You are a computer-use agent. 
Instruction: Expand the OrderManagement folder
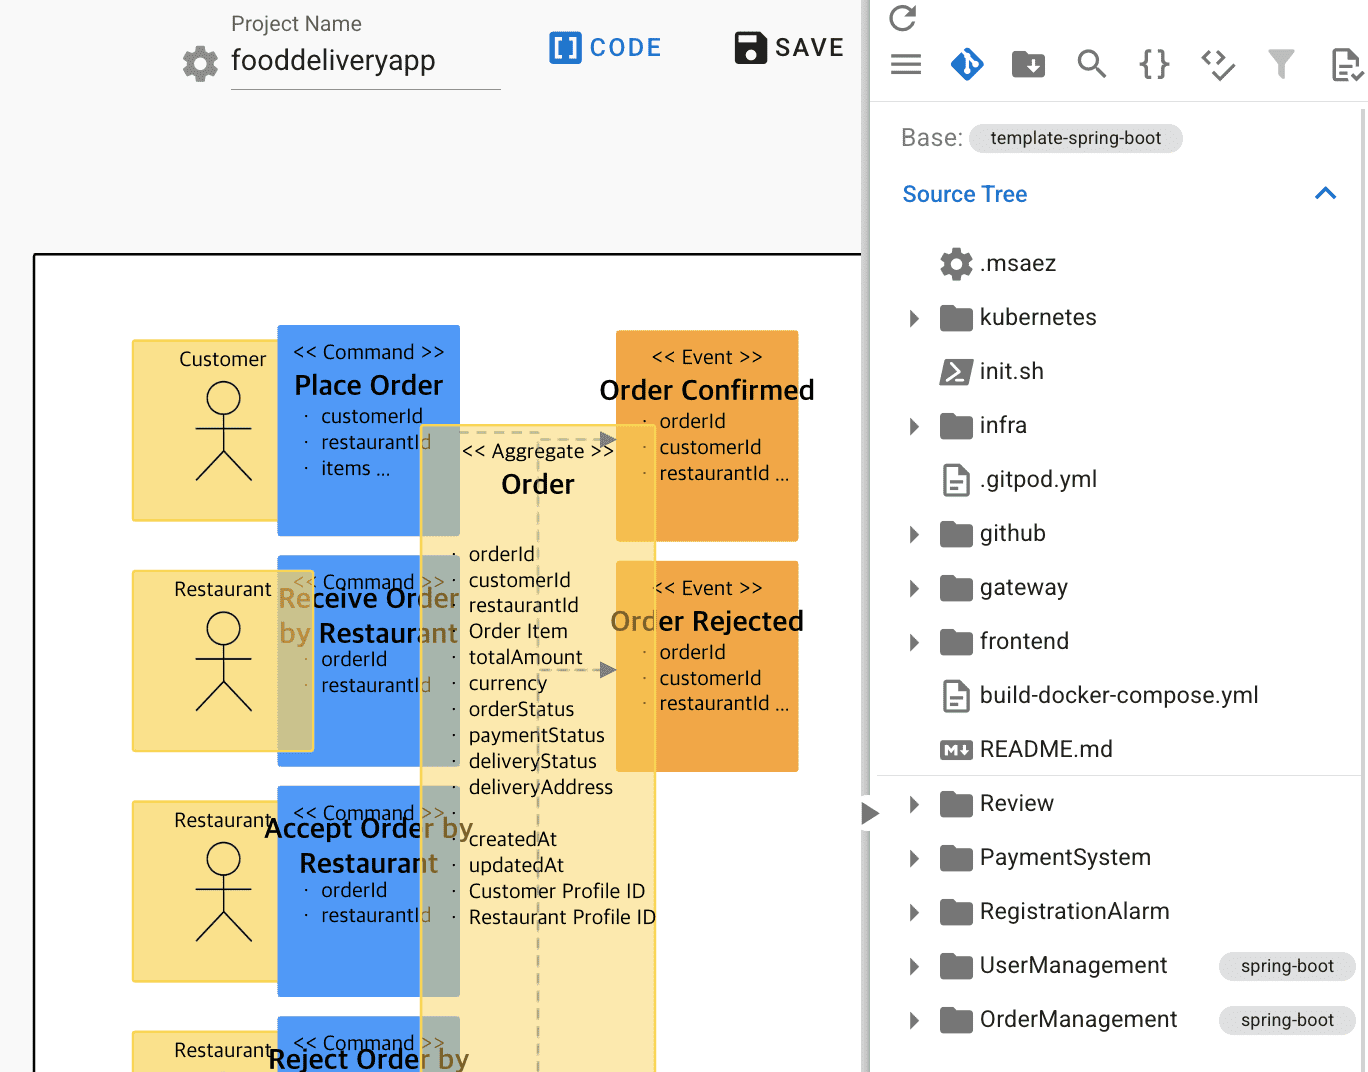(x=914, y=1020)
